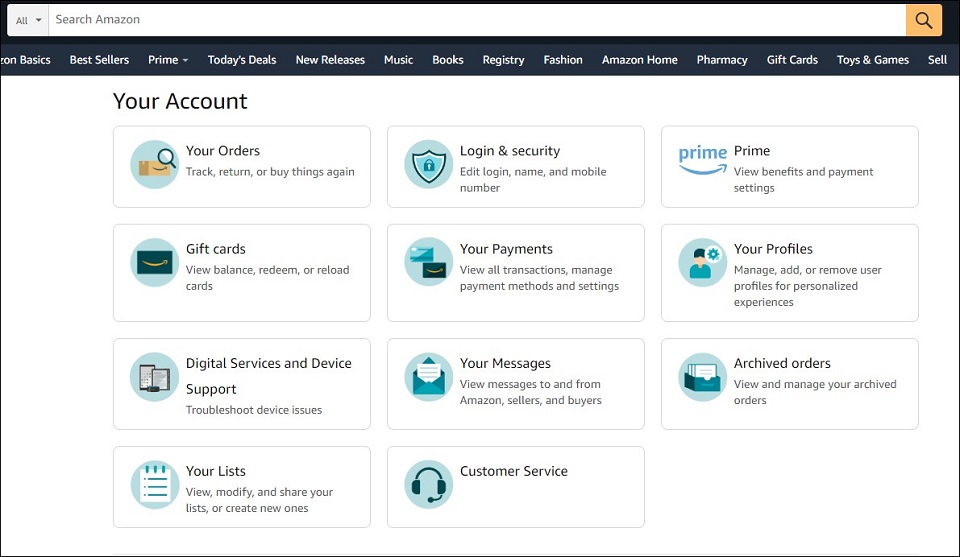Click 'View, modify, and share your lists' text
Screen dimensions: 960x557
(259, 500)
